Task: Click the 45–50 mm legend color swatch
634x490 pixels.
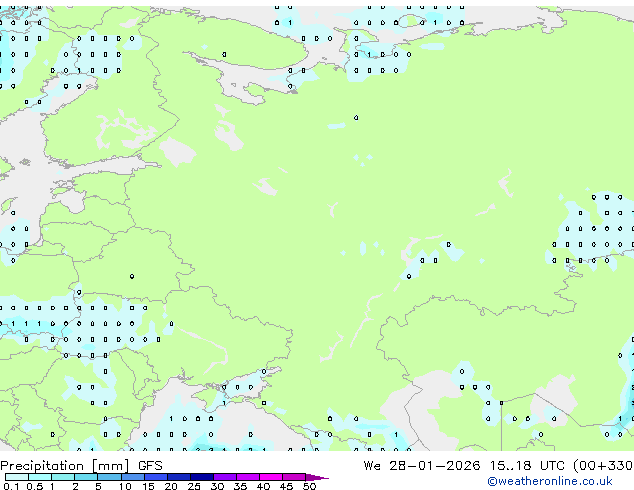Action: [x=294, y=477]
